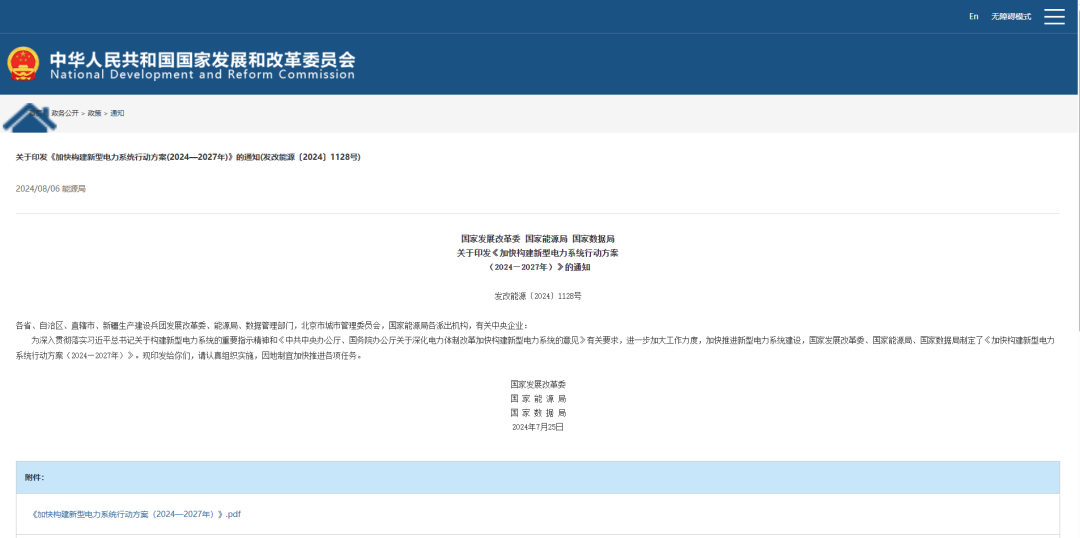
Task: Click heading 国家发展改革委 国家能源局 国家数据局
Action: (538, 238)
